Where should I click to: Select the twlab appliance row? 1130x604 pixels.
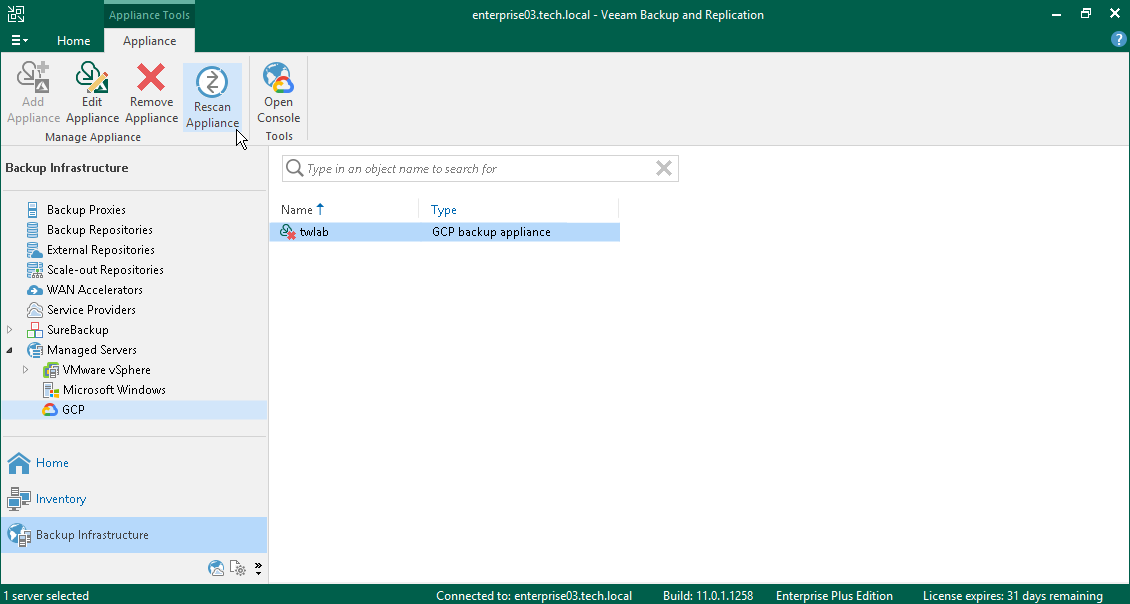tap(445, 232)
